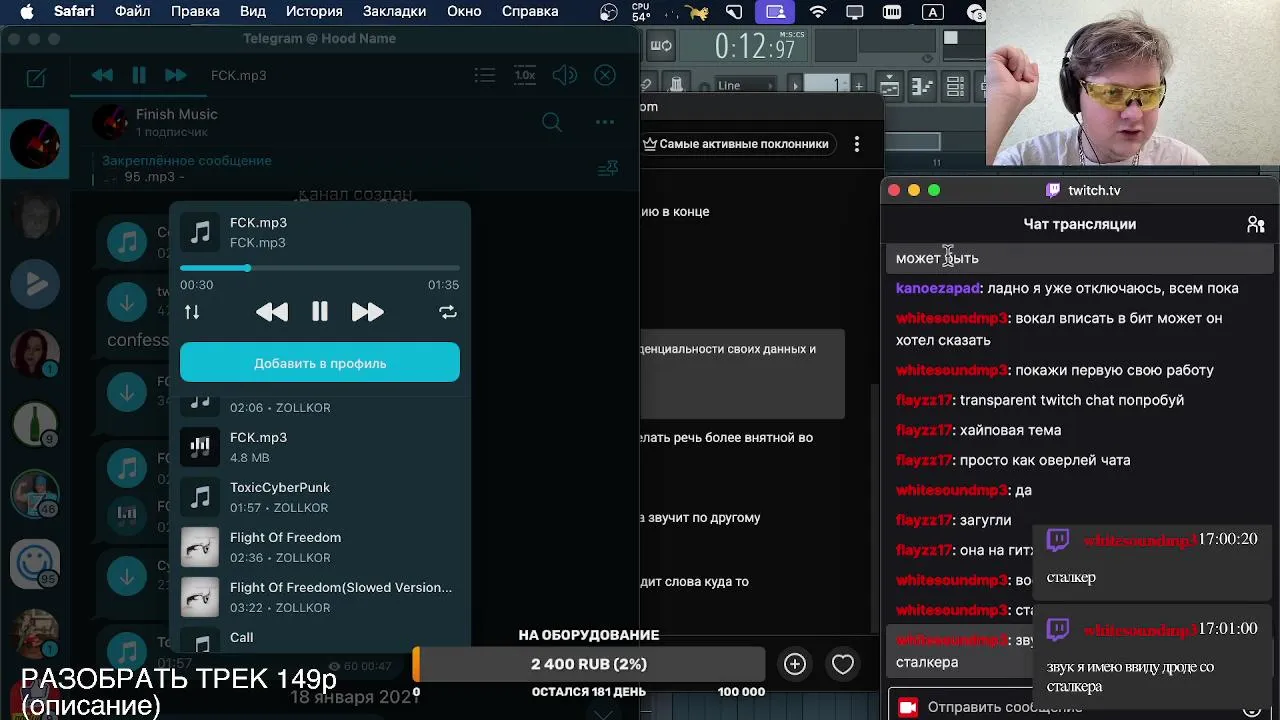Open kanoezapad username in chat

coord(938,288)
